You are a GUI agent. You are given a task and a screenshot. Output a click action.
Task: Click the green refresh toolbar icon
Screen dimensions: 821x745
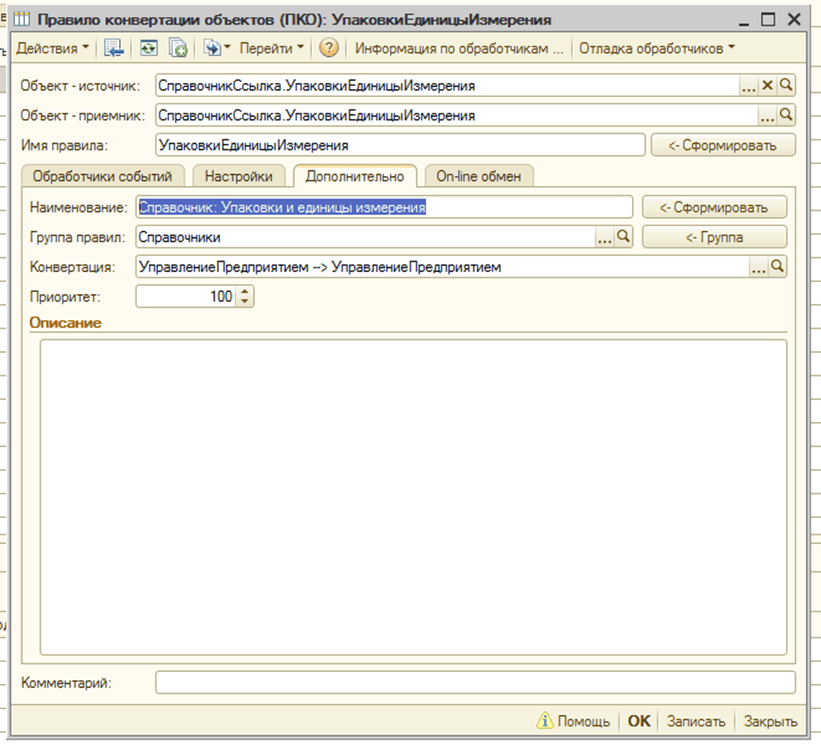[x=148, y=48]
